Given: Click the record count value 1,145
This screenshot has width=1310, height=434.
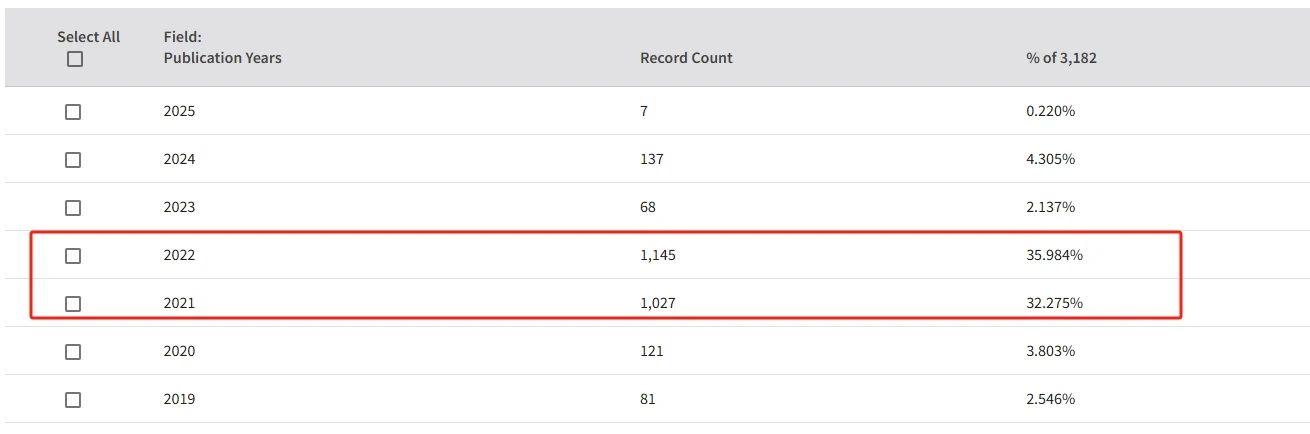Looking at the screenshot, I should (x=659, y=256).
